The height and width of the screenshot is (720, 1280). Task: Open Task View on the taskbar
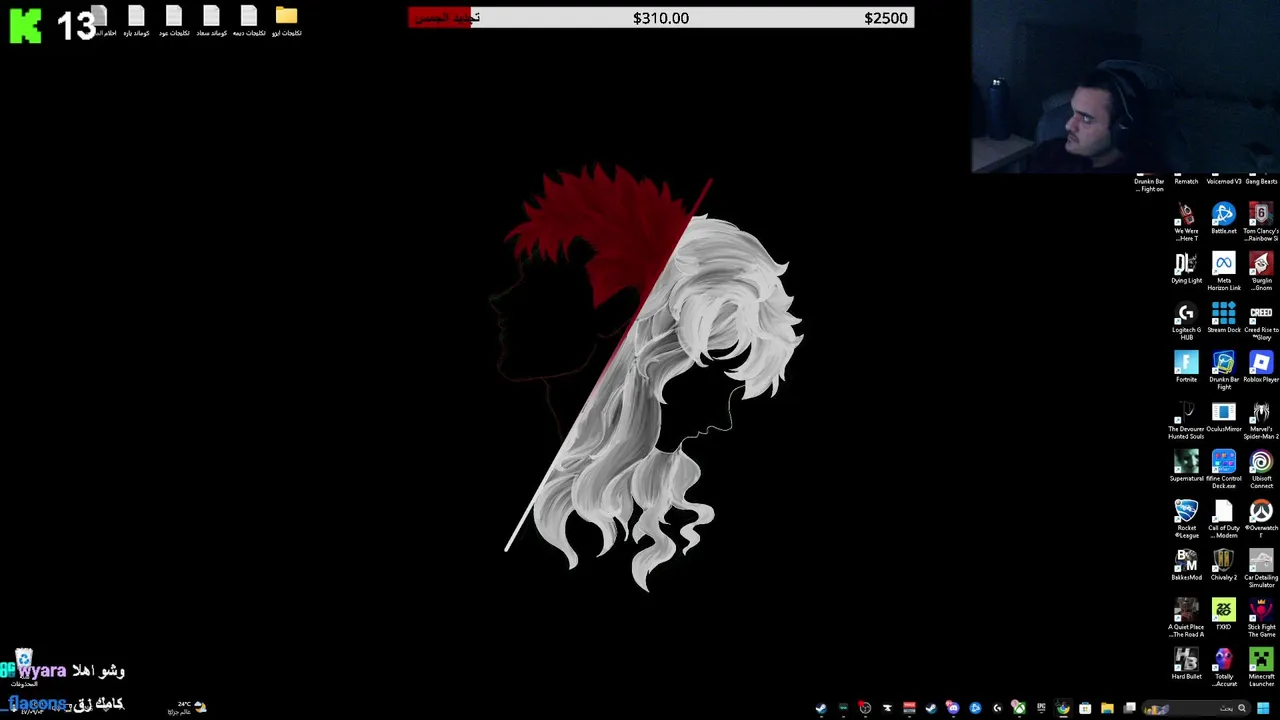pos(1129,708)
